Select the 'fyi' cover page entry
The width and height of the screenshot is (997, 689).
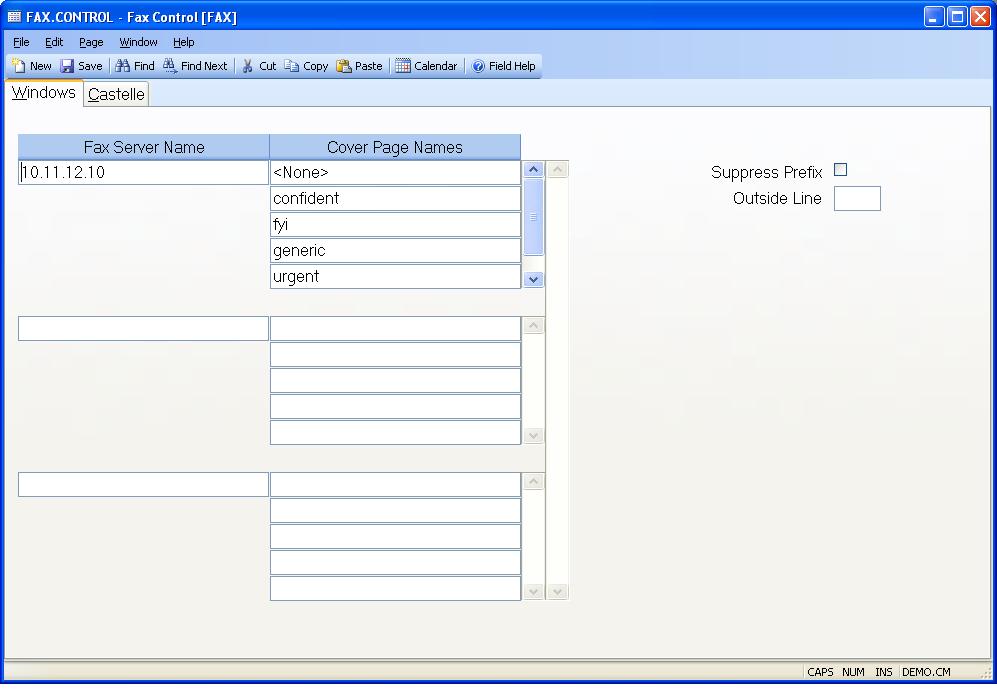pos(395,224)
